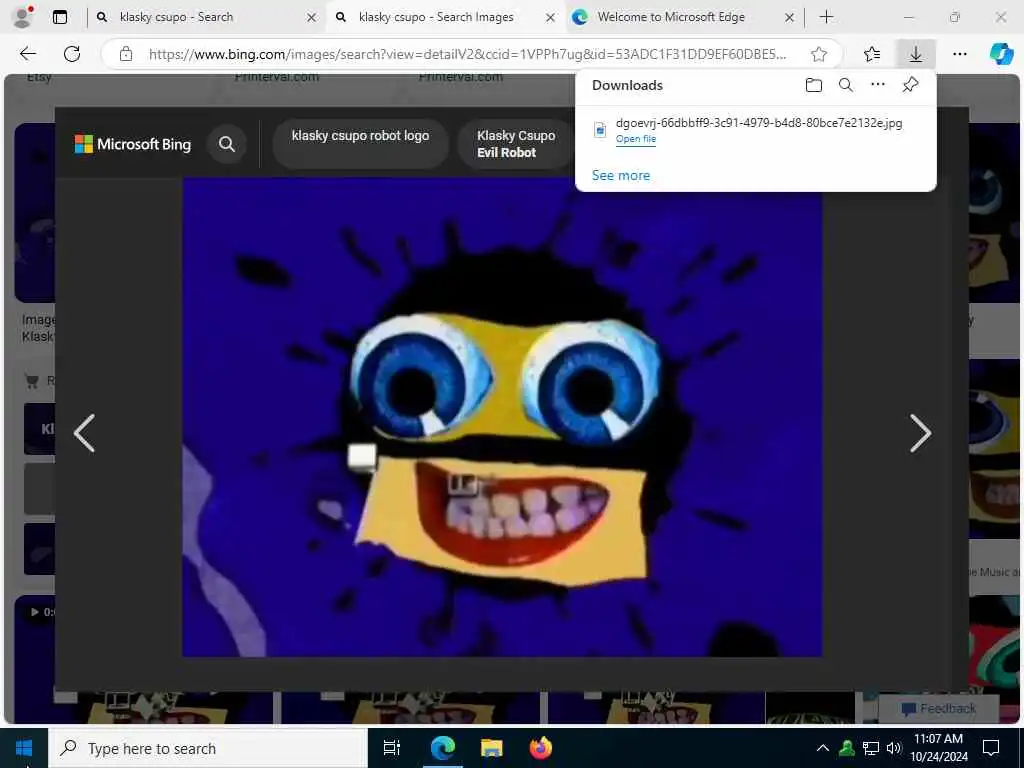The width and height of the screenshot is (1024, 768).
Task: Close the "Welcome to Microsoft Edge" tab
Action: tap(789, 18)
